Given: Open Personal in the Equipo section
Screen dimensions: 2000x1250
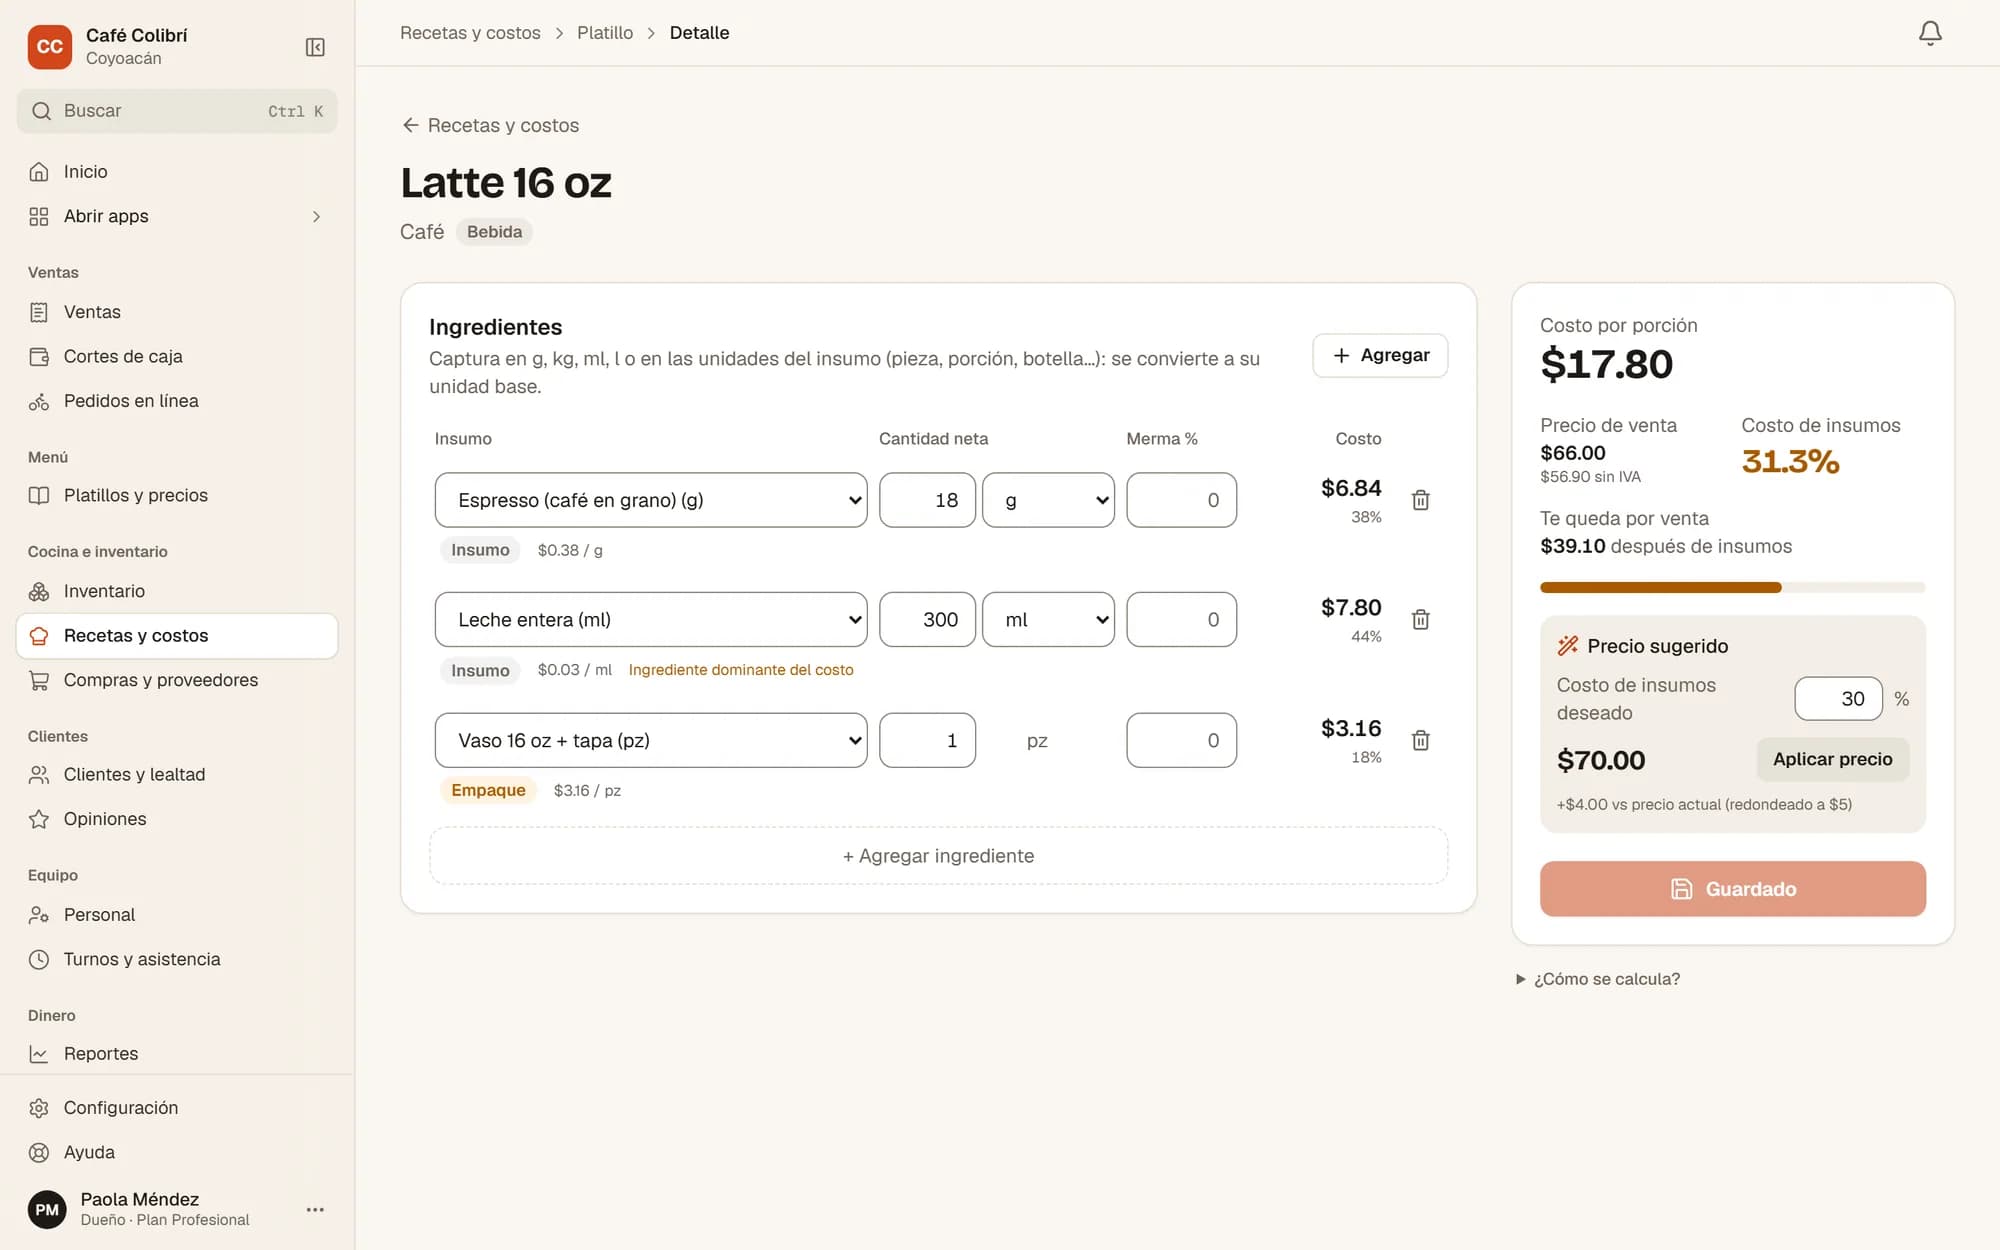Looking at the screenshot, I should (x=177, y=915).
